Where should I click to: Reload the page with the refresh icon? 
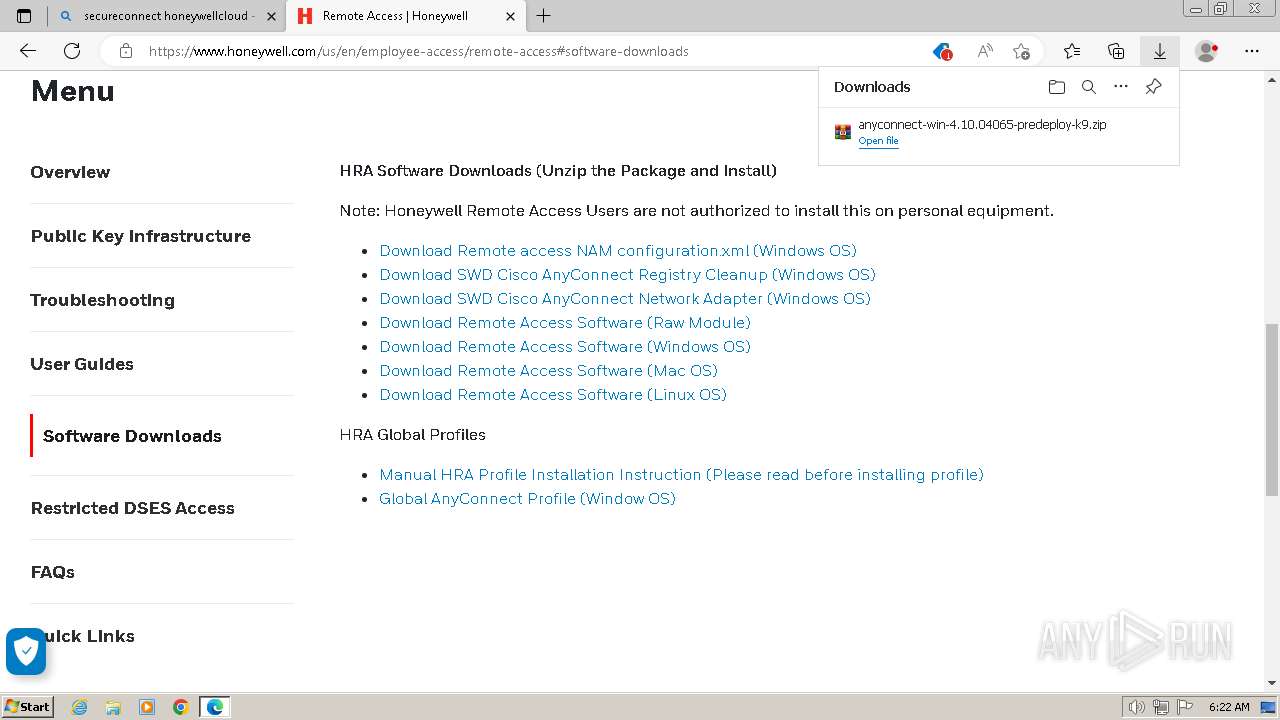coord(72,51)
